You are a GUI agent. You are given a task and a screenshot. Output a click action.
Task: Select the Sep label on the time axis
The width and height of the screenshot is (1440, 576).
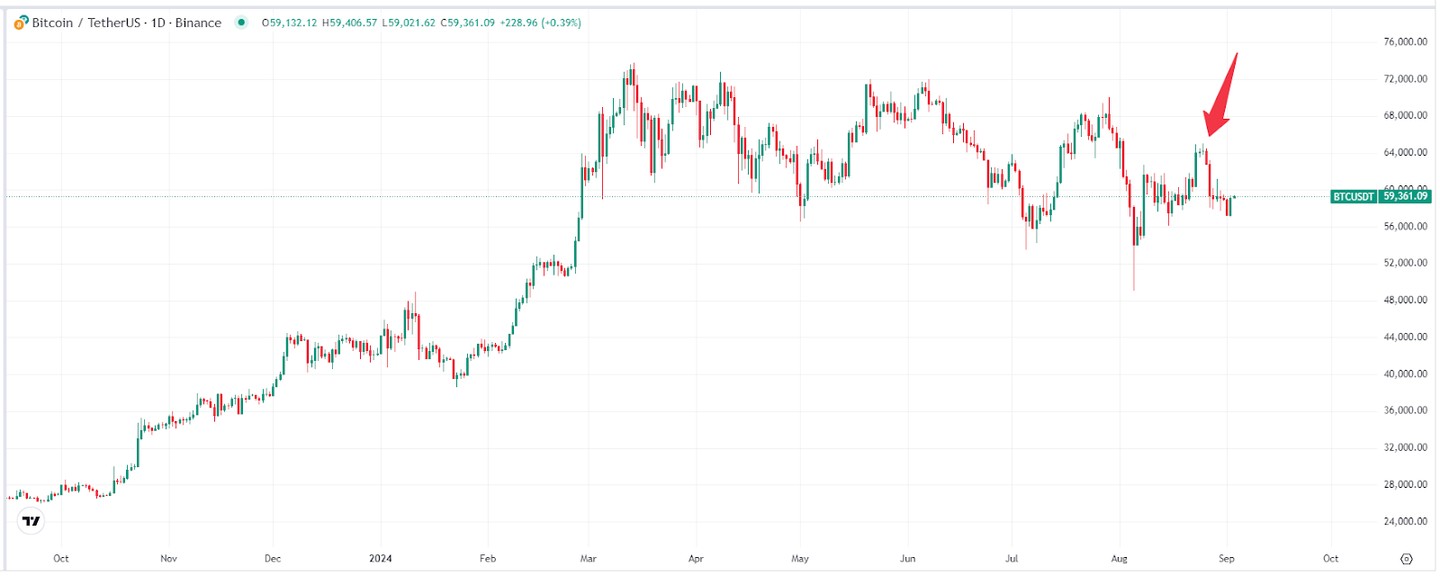1227,559
